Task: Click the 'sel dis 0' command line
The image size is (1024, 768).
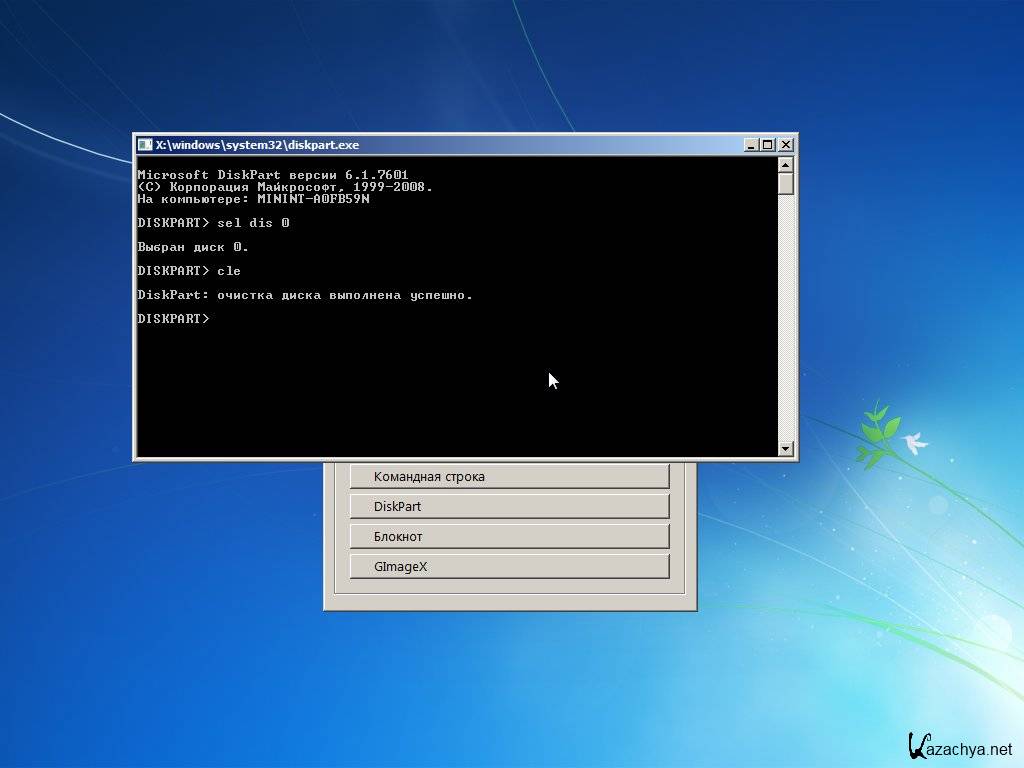Action: point(252,223)
